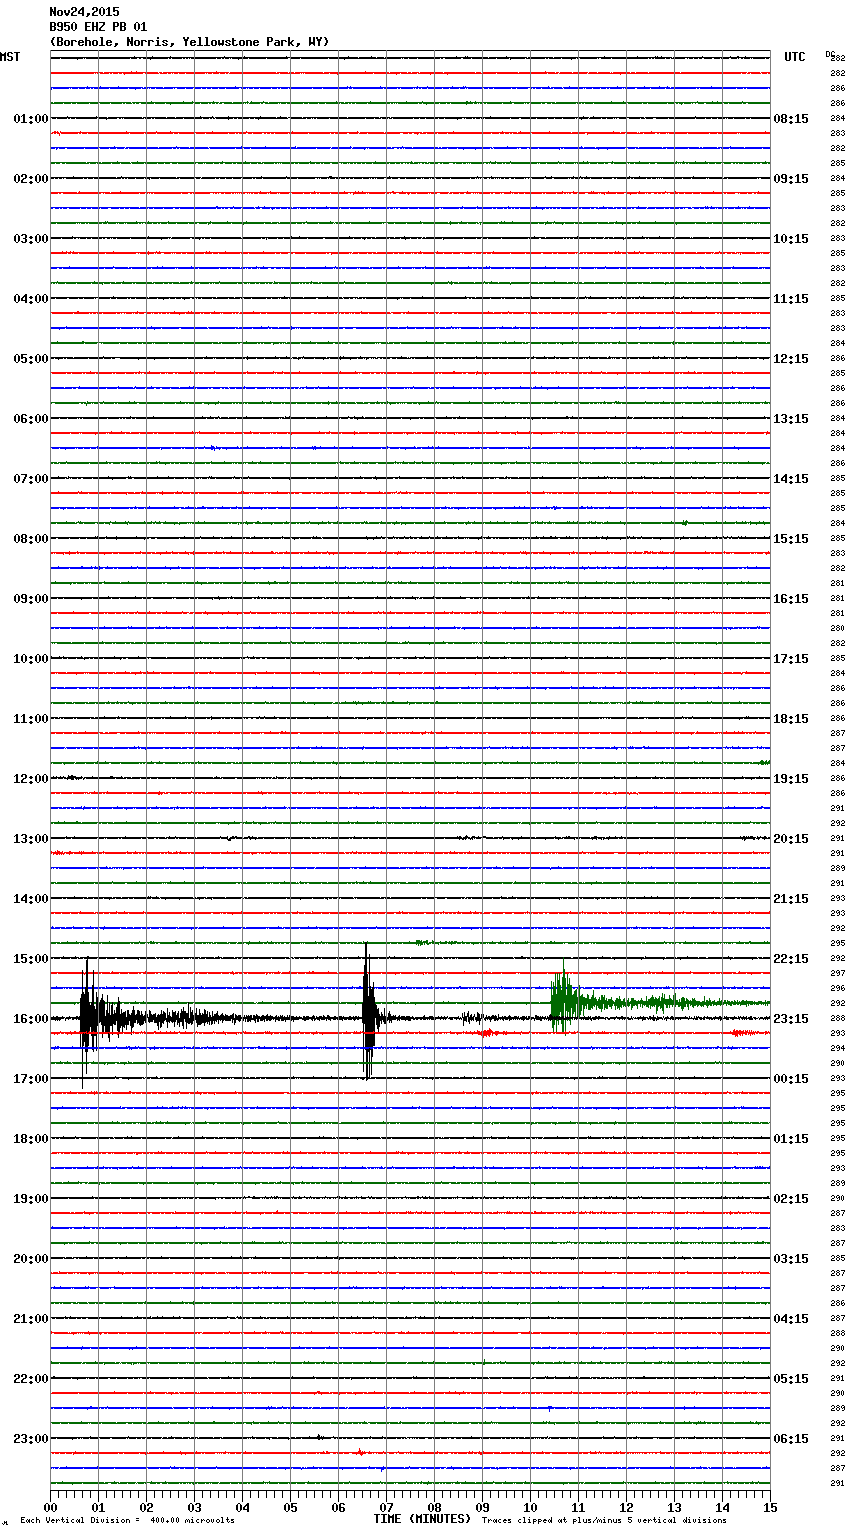Screen dimensions: 850x1534
Task: Select the 03:00 MST time label
Action: pyautogui.click(x=31, y=239)
